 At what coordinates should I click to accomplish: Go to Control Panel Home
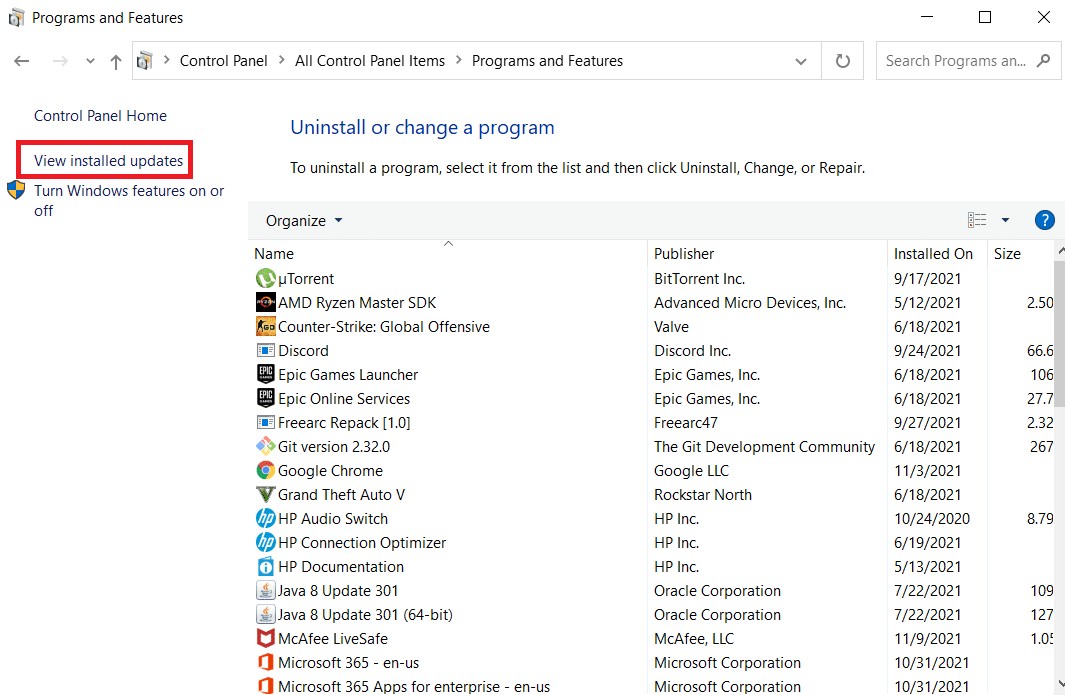tap(100, 116)
